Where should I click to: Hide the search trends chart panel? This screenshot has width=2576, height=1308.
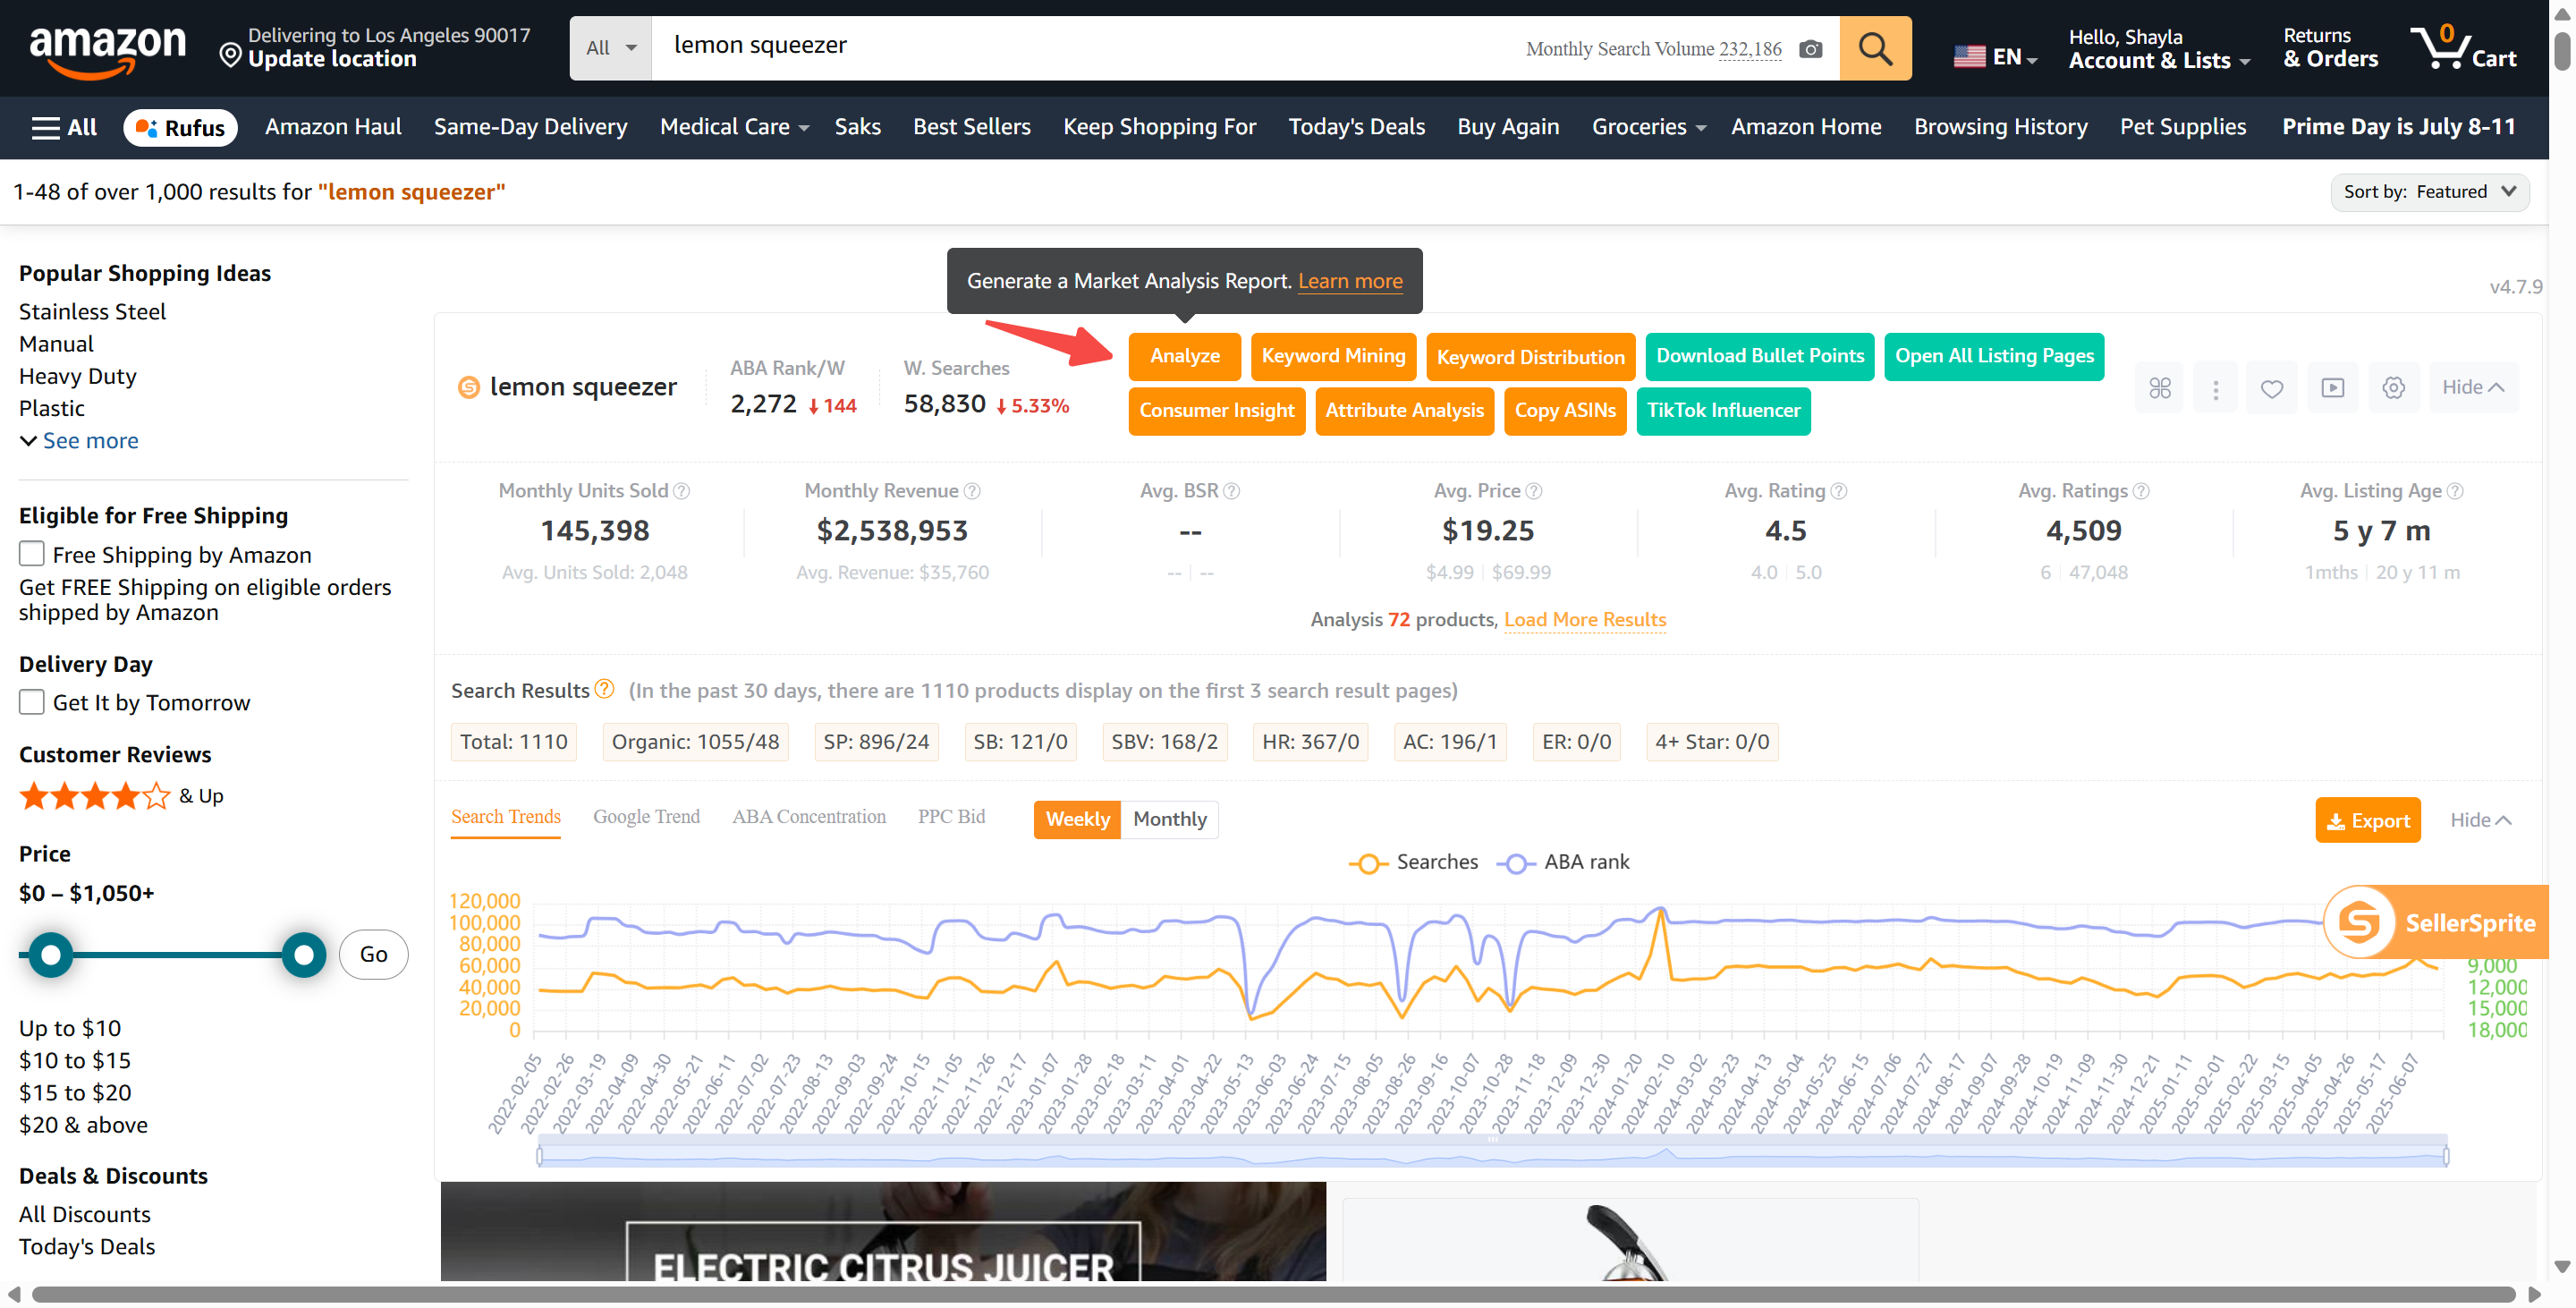pos(2479,820)
